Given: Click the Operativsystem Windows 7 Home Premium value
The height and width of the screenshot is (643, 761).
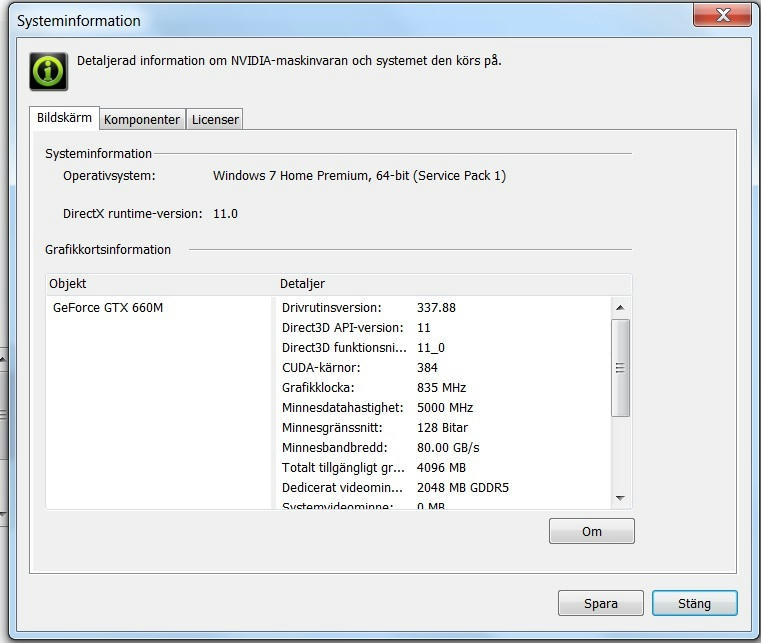Looking at the screenshot, I should coord(359,176).
